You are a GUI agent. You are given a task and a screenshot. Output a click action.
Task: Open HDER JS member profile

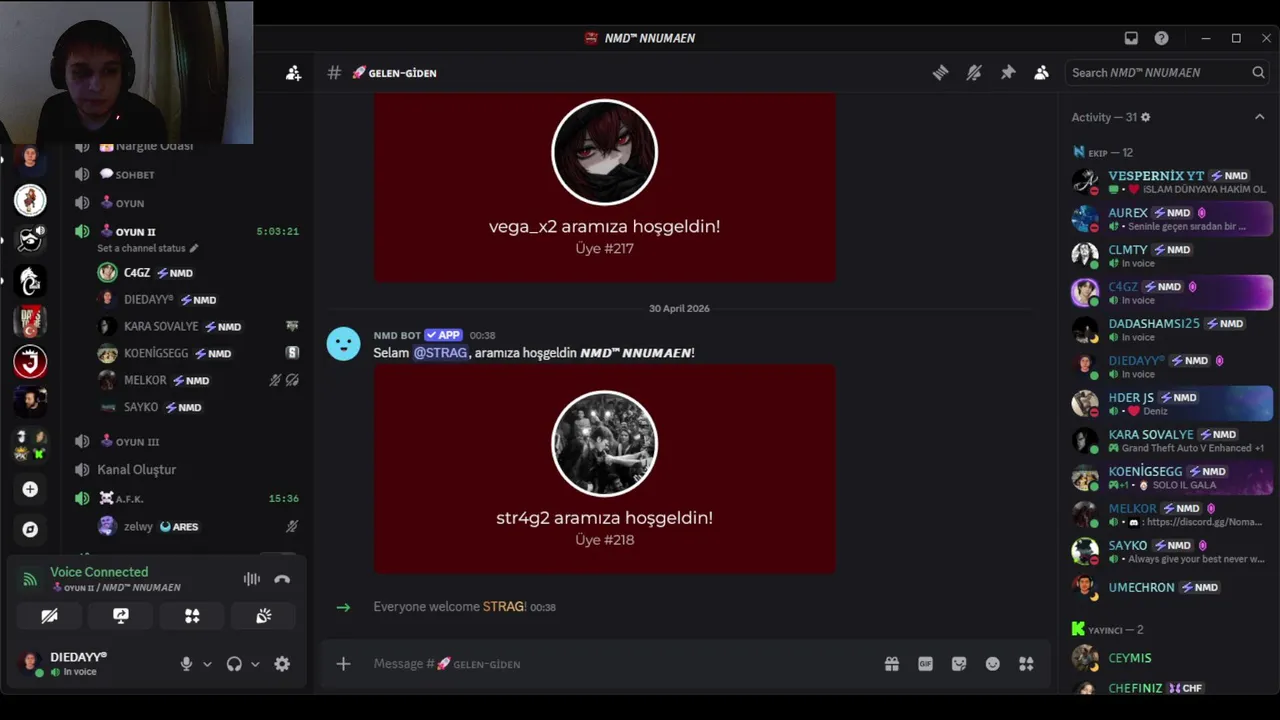(1169, 403)
